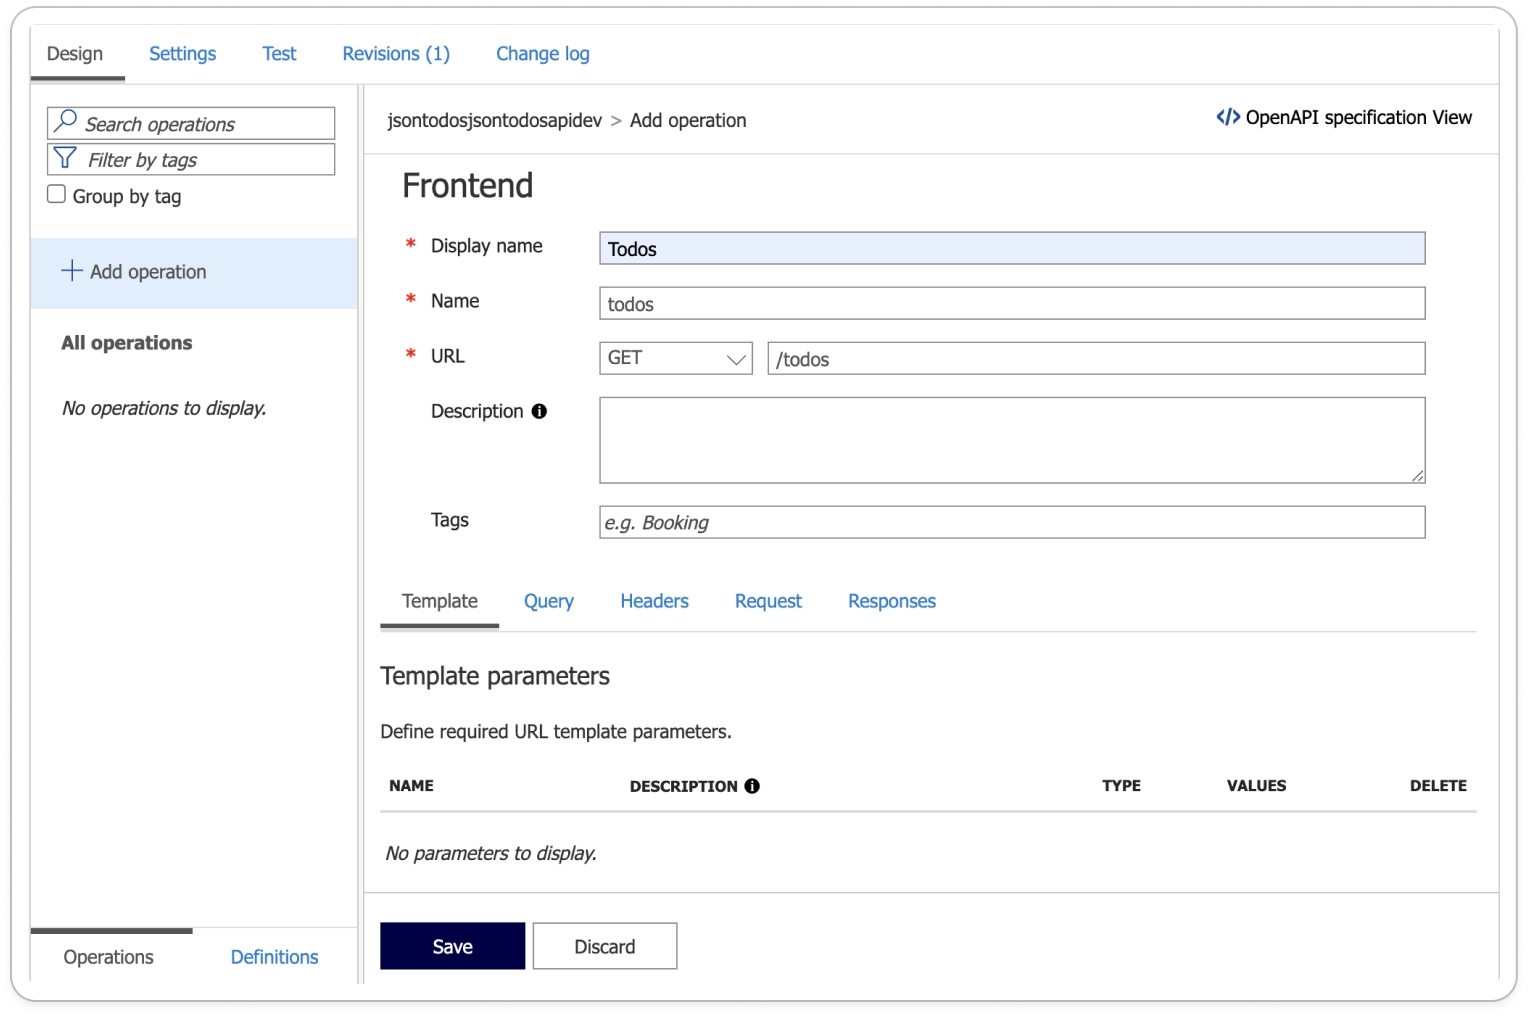
Task: Open the Revisions (1) tab
Action: click(x=396, y=54)
